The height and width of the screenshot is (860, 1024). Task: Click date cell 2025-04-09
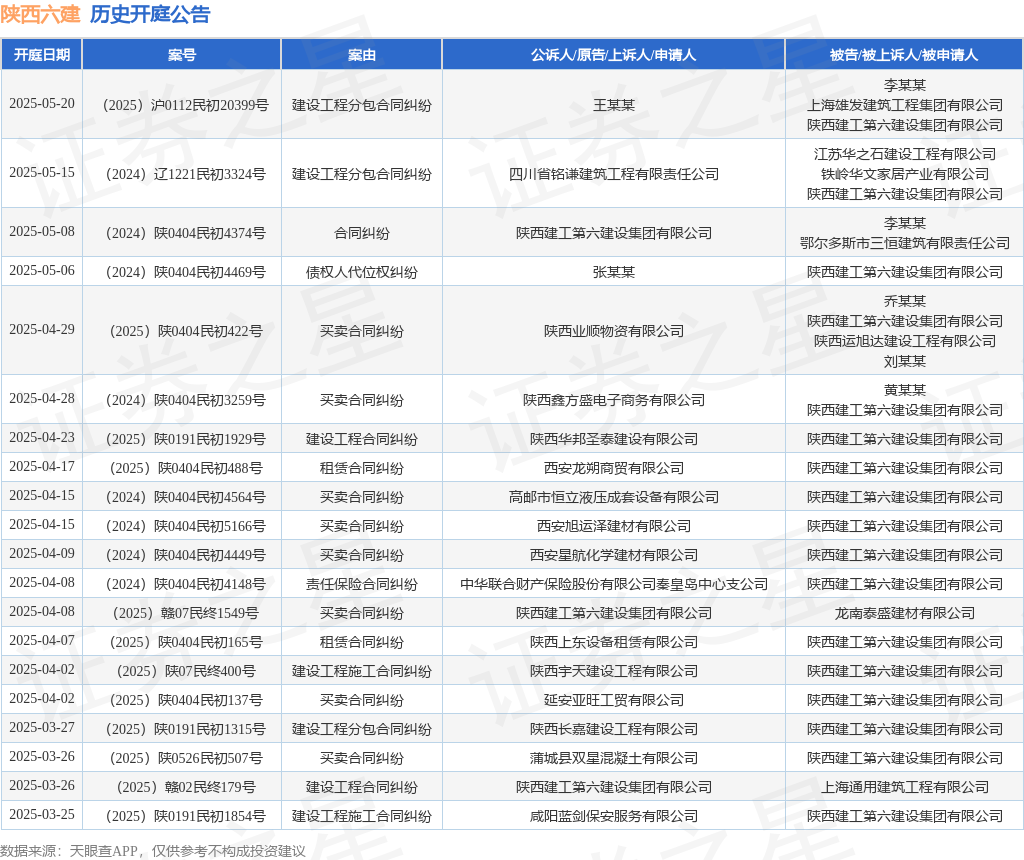click(x=42, y=554)
